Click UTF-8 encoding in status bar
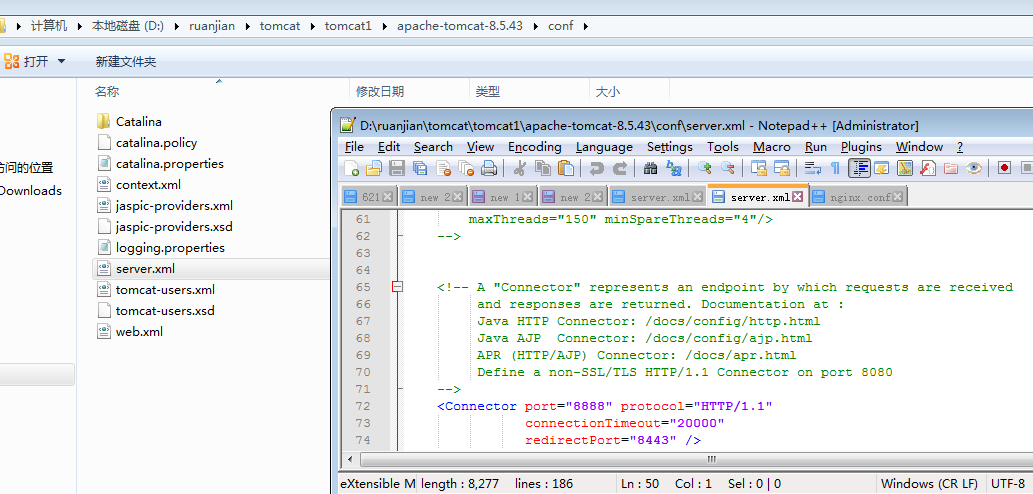 click(1008, 483)
